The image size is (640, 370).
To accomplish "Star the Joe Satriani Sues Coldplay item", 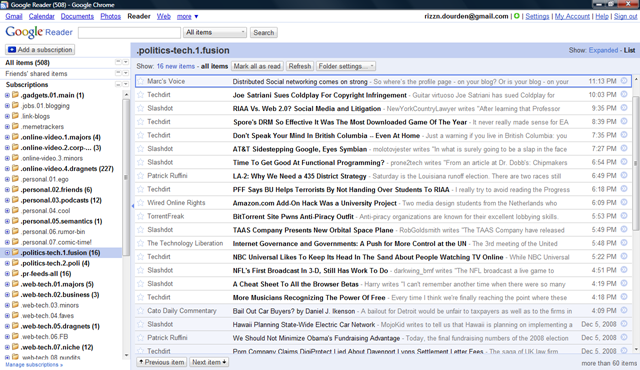I will point(141,95).
